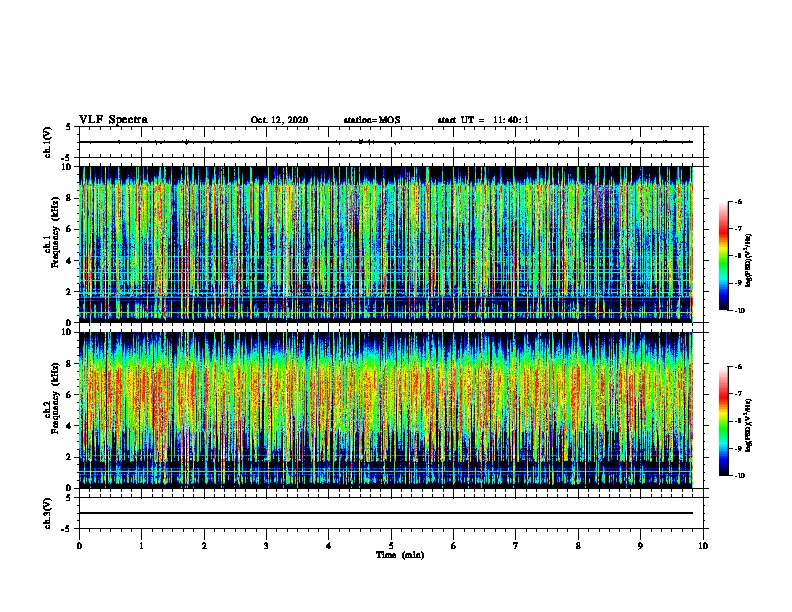Click the "station=MOS" label
The width and height of the screenshot is (792, 612).
pyautogui.click(x=372, y=120)
